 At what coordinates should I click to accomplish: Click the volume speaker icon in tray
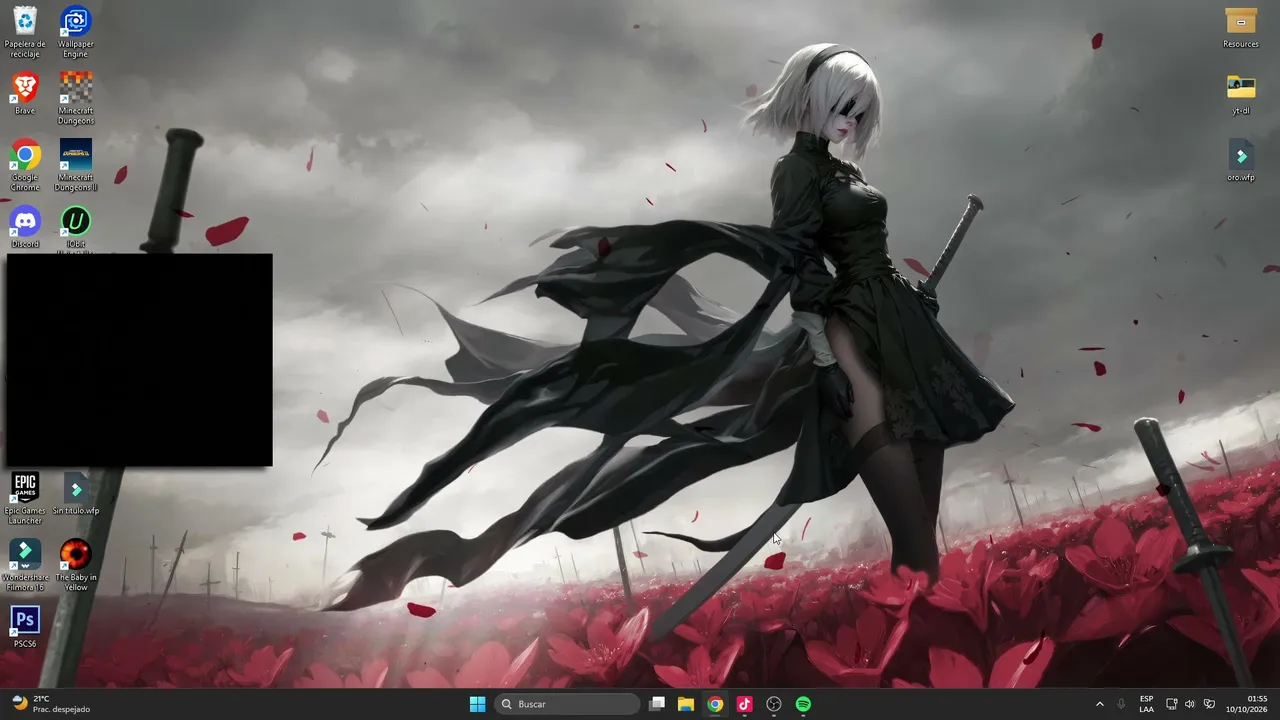[x=1190, y=704]
